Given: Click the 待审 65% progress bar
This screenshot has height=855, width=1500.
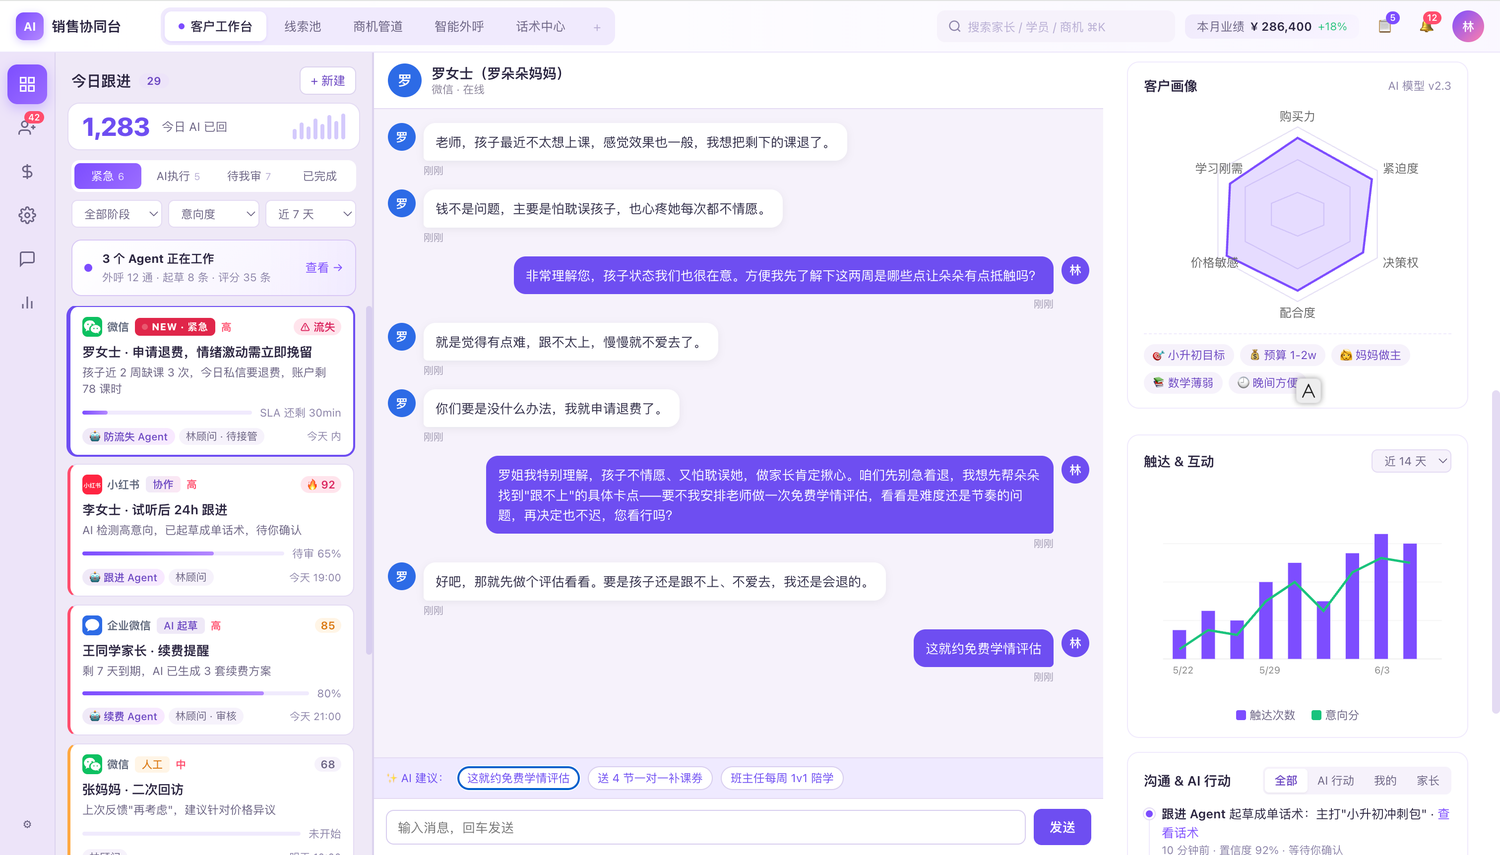Looking at the screenshot, I should [183, 553].
